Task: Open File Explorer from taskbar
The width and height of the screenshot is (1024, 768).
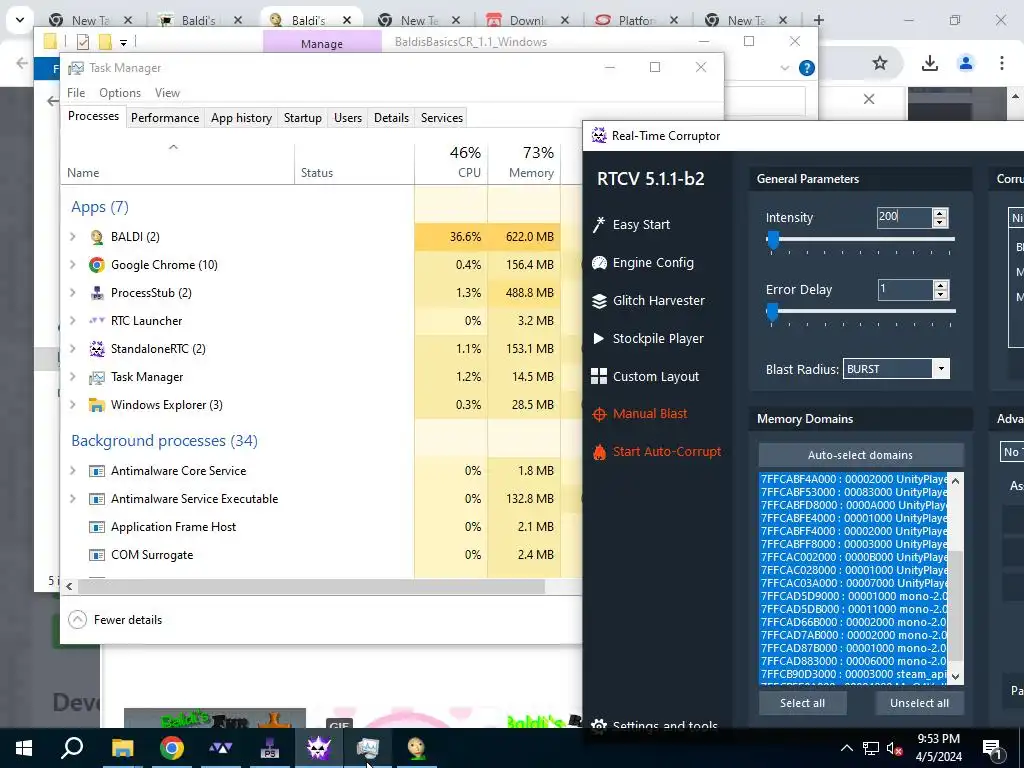Action: (x=122, y=748)
